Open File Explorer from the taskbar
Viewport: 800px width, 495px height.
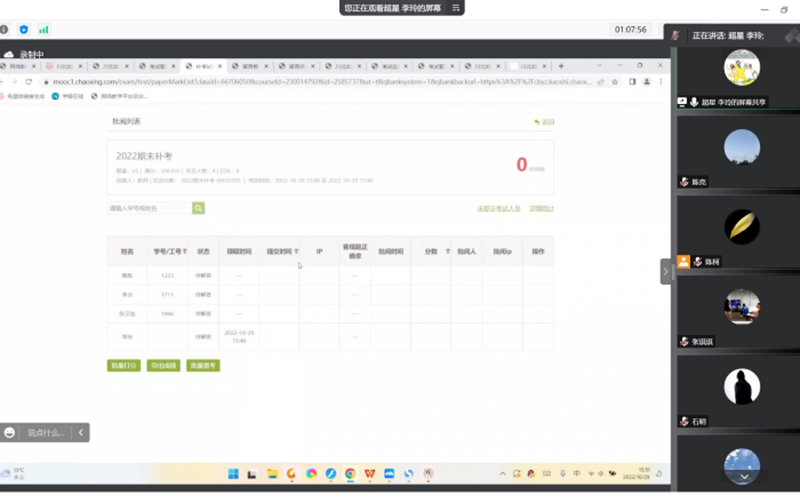(272, 474)
